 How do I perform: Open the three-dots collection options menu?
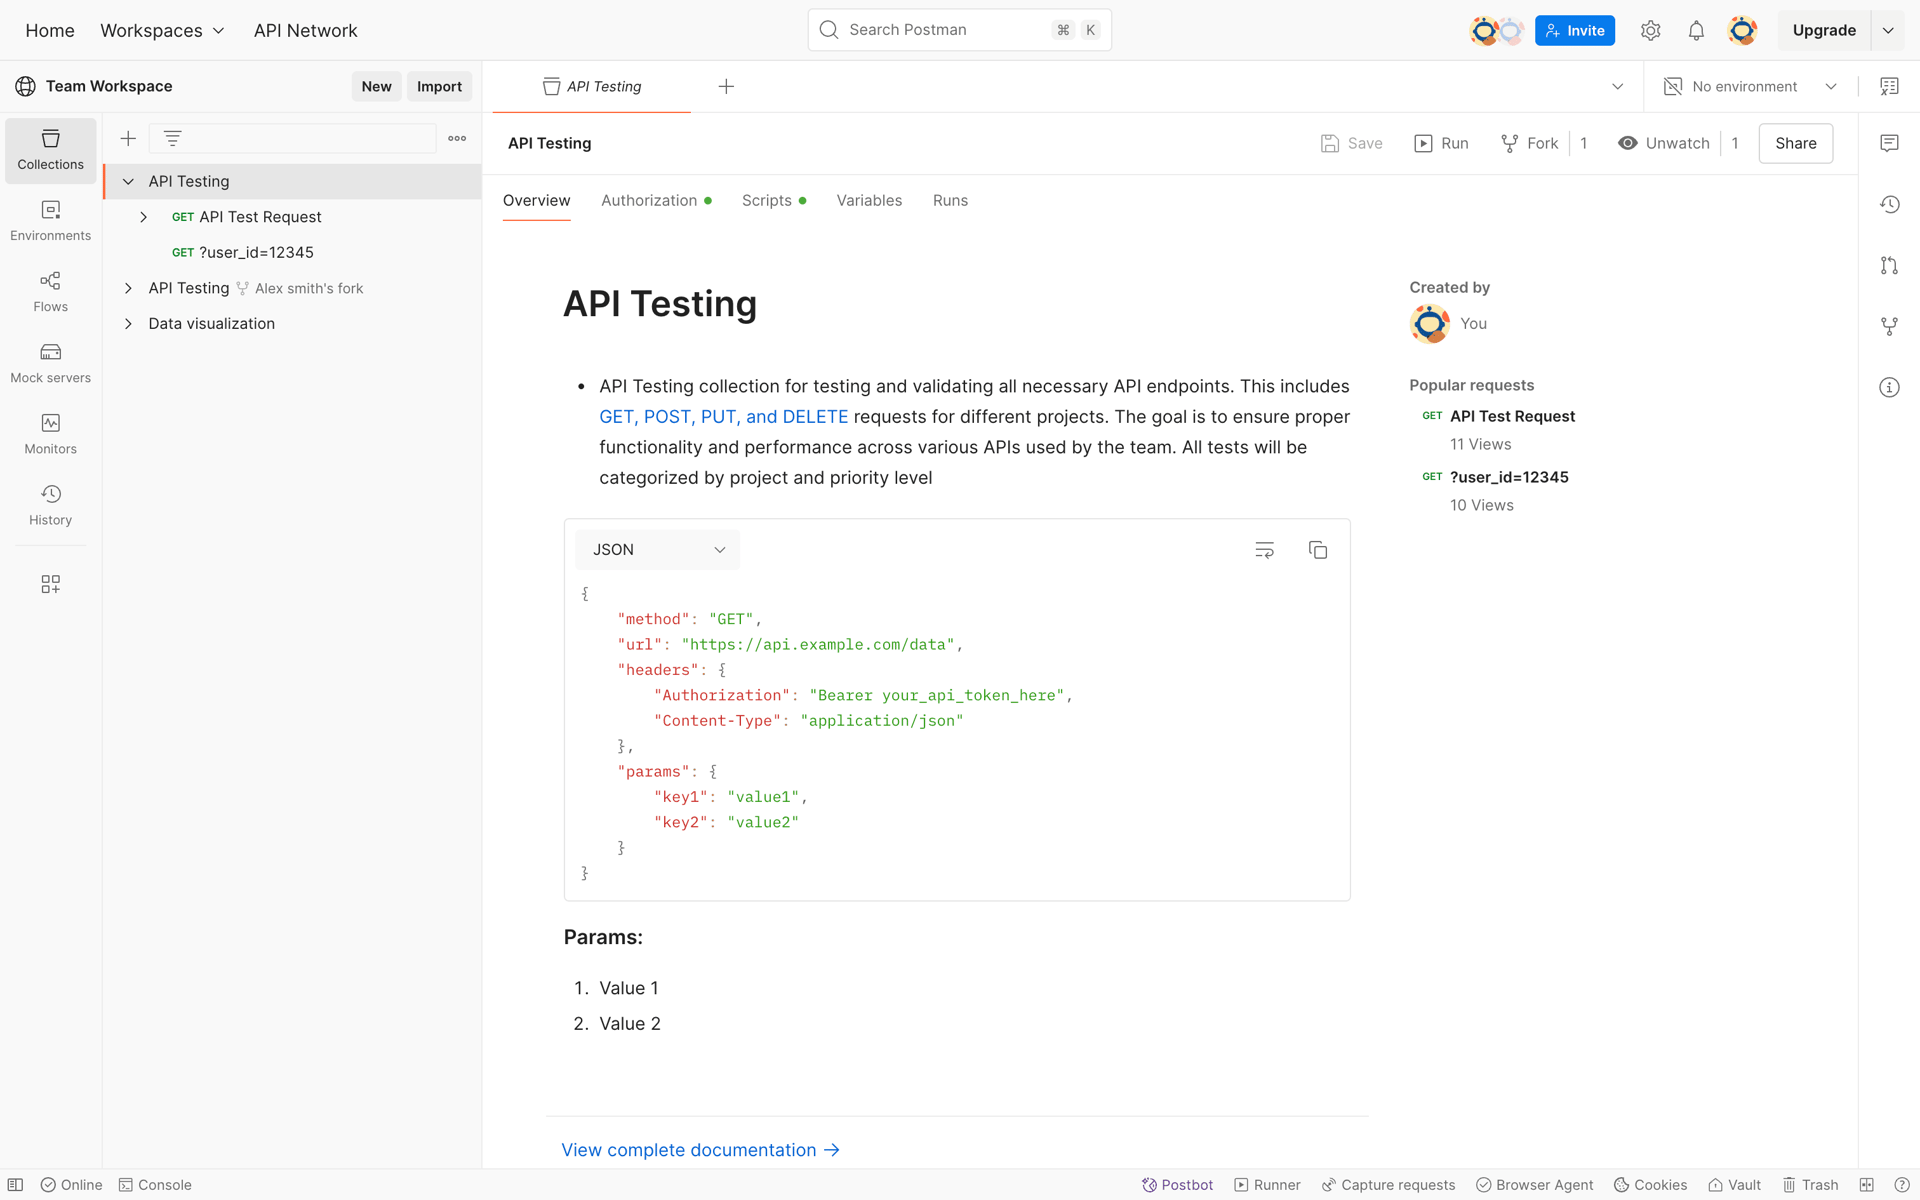click(457, 138)
